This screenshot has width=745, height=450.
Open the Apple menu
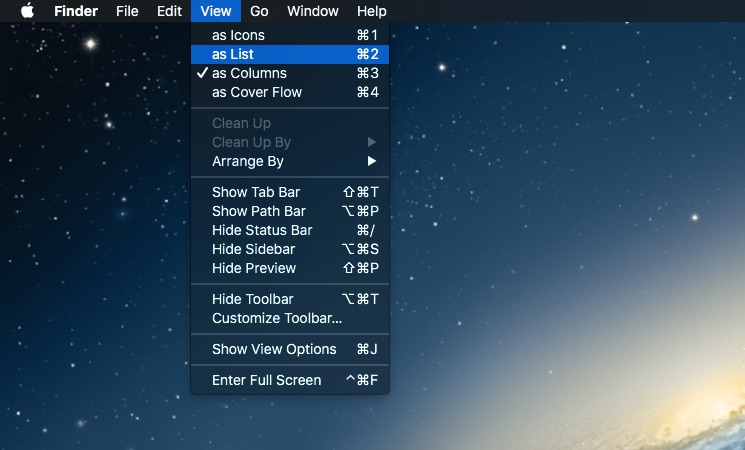point(28,10)
